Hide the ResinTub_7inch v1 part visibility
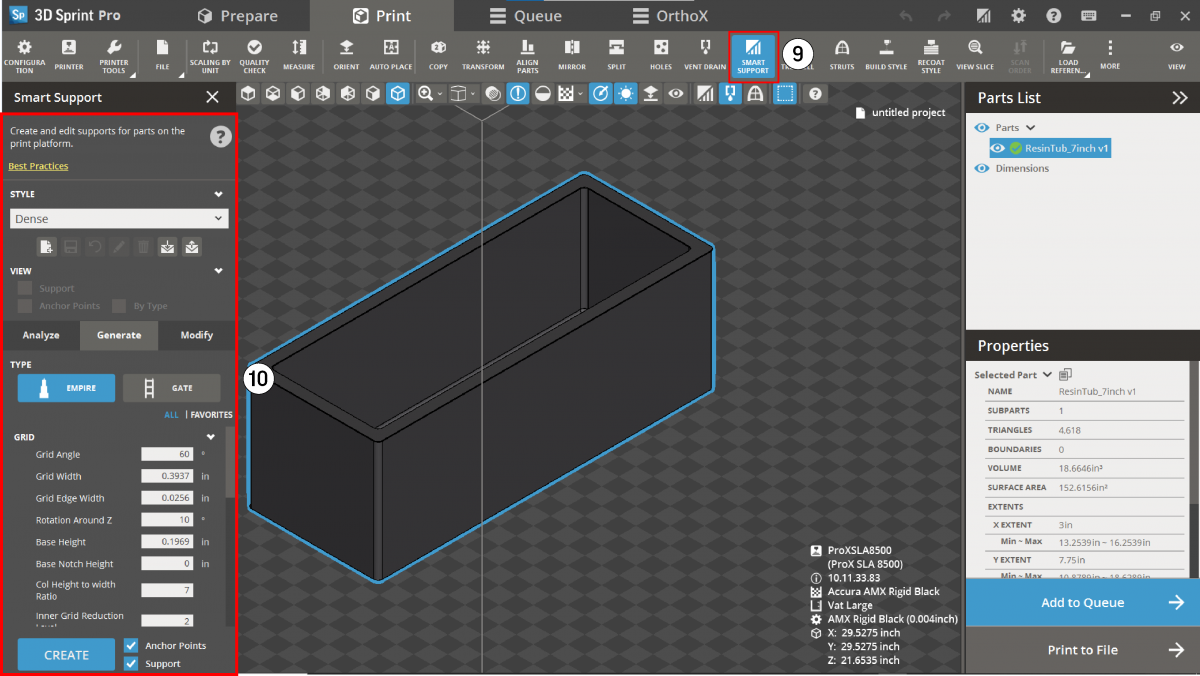The height and width of the screenshot is (676, 1200). [x=998, y=148]
